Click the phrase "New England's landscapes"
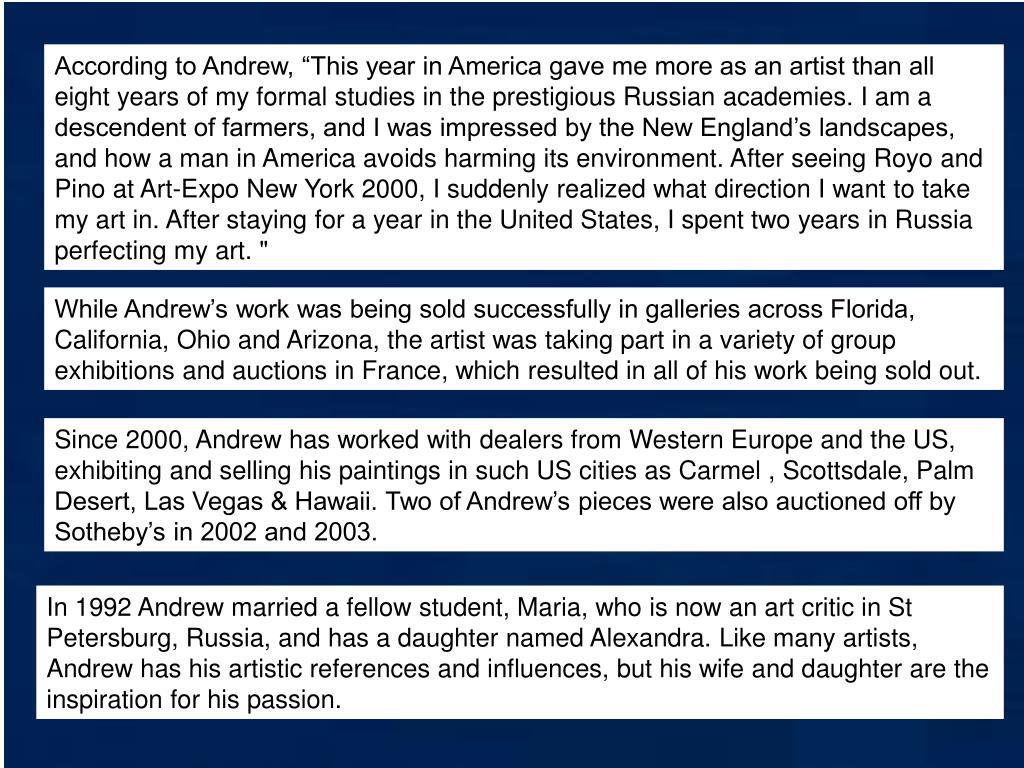Viewport: 1024px width, 768px height. click(x=797, y=127)
